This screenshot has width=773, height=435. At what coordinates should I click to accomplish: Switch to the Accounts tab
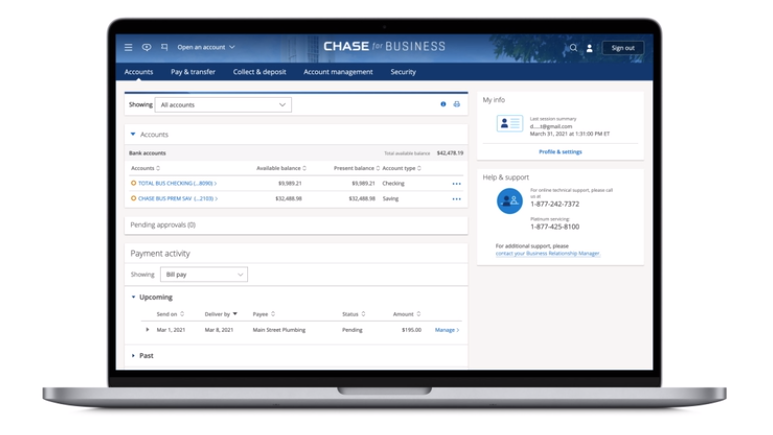tap(139, 72)
